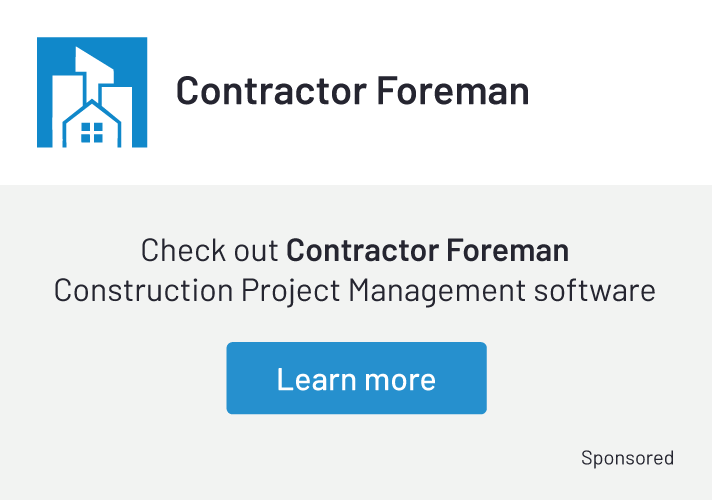Image resolution: width=712 pixels, height=500 pixels.
Task: Click the words Check out
Action: [210, 250]
